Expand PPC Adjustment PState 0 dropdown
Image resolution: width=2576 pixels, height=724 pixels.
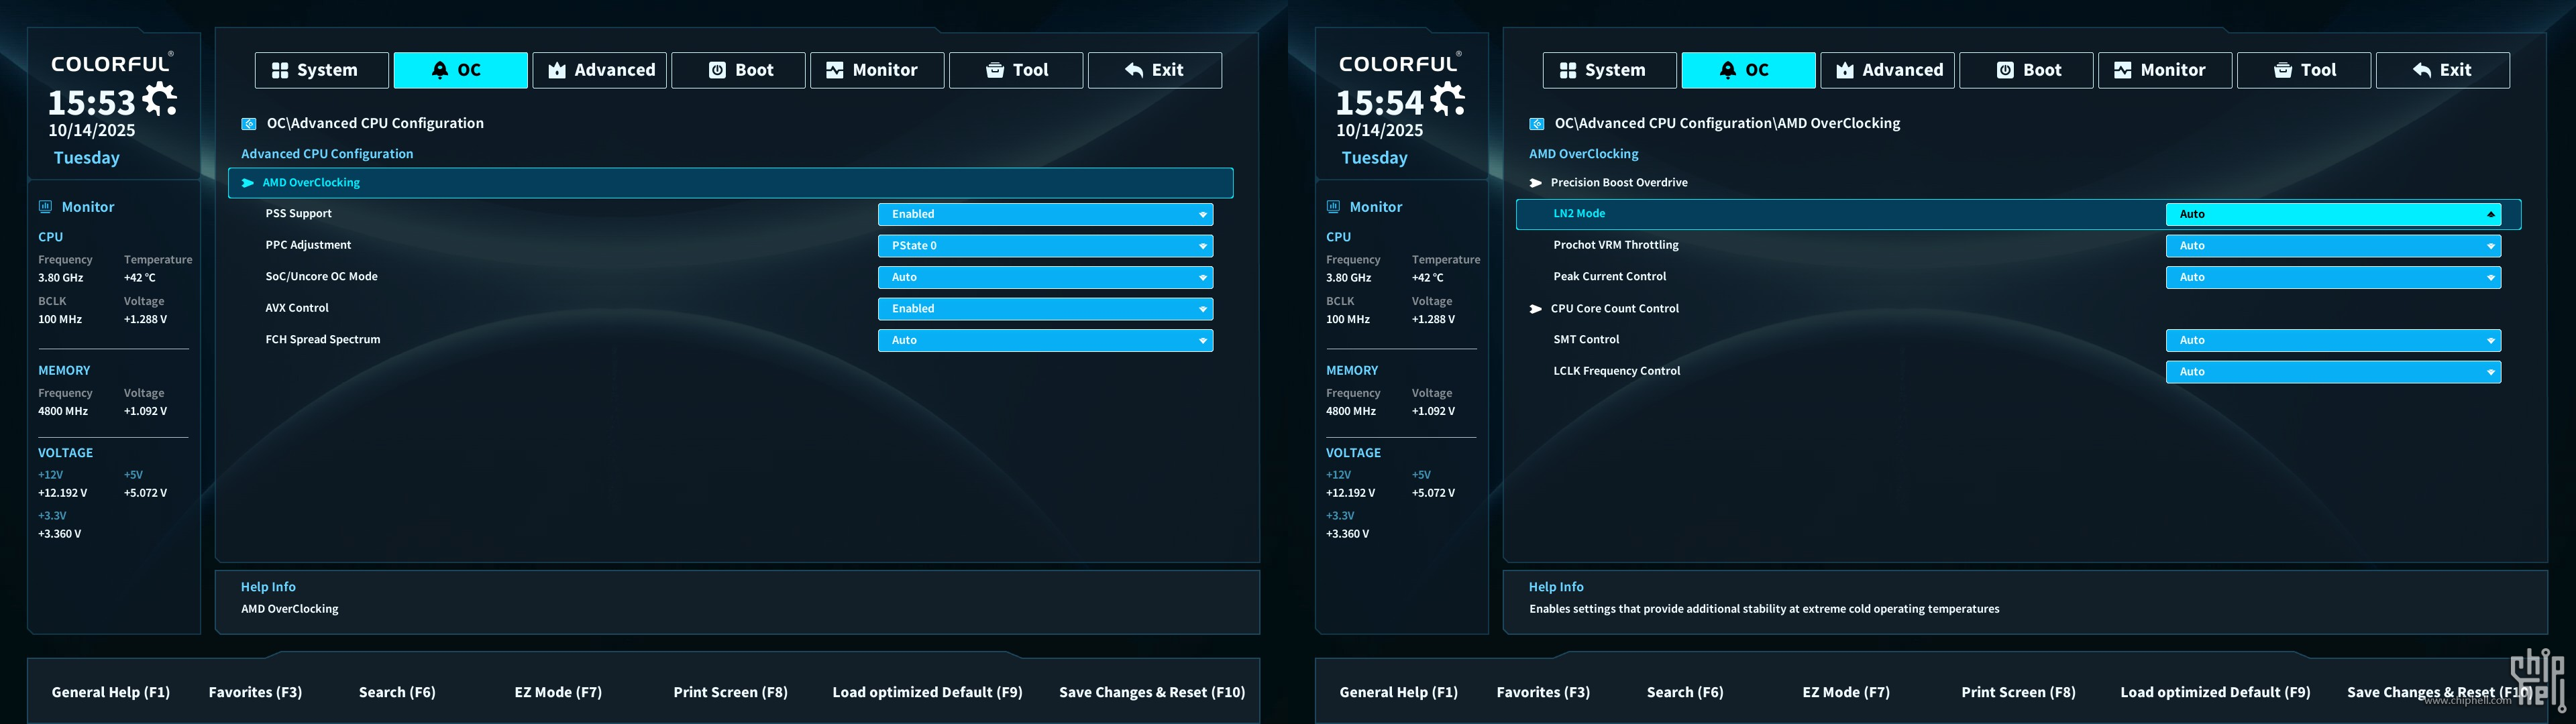pos(1045,246)
